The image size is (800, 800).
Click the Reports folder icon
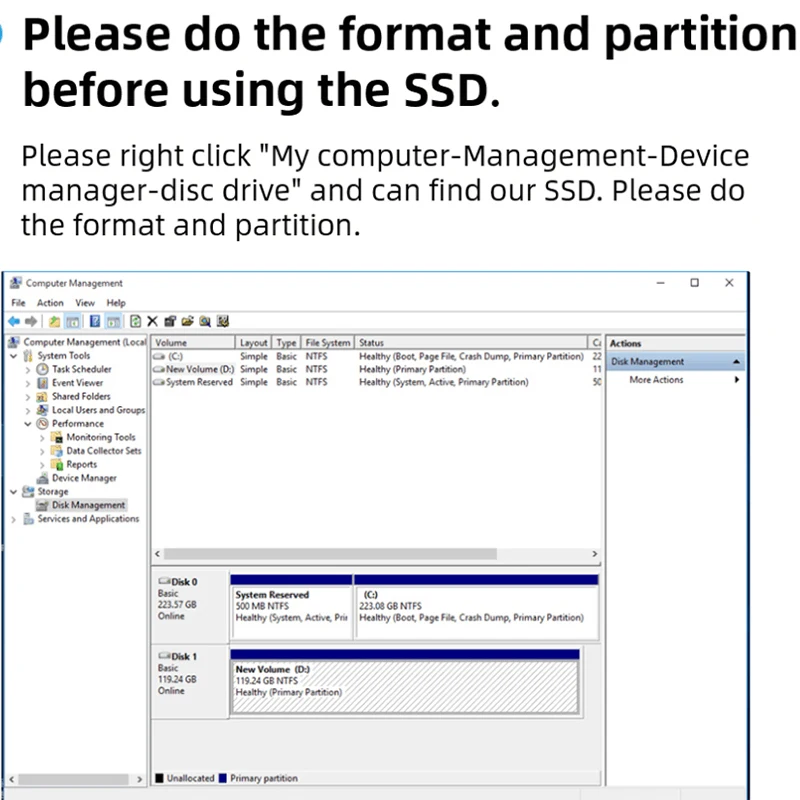point(57,464)
